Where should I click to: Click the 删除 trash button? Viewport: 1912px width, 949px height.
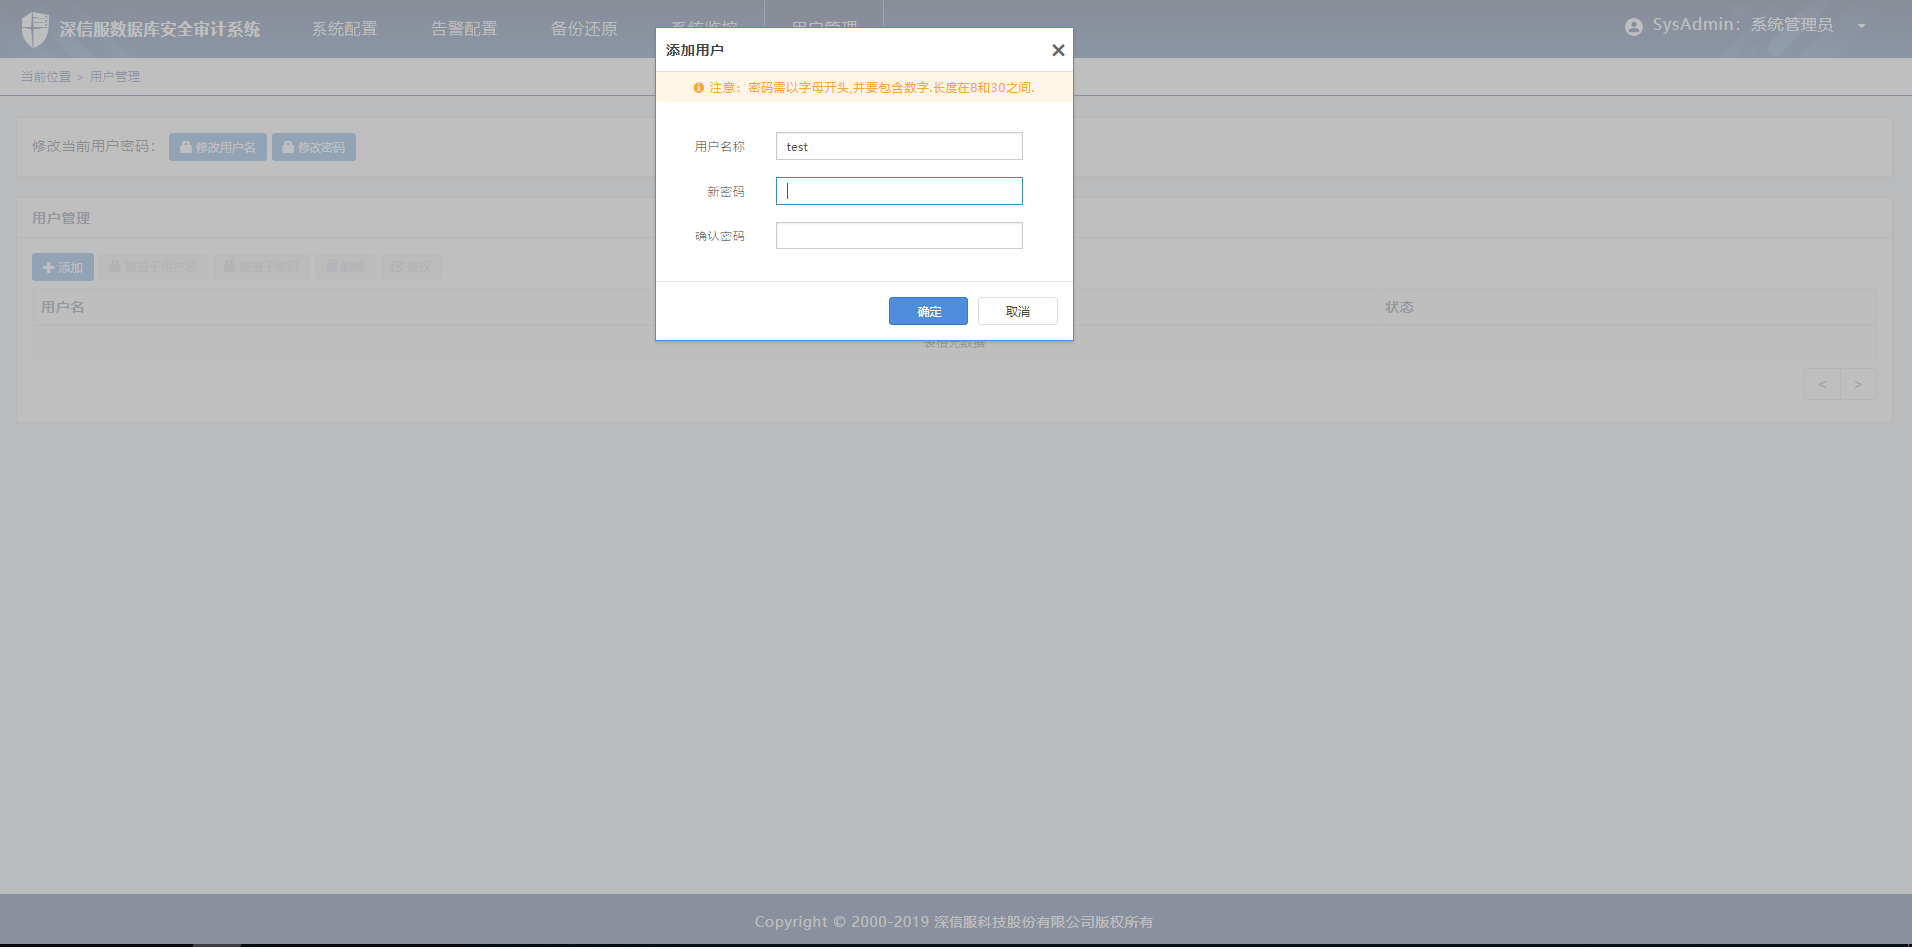pyautogui.click(x=346, y=267)
